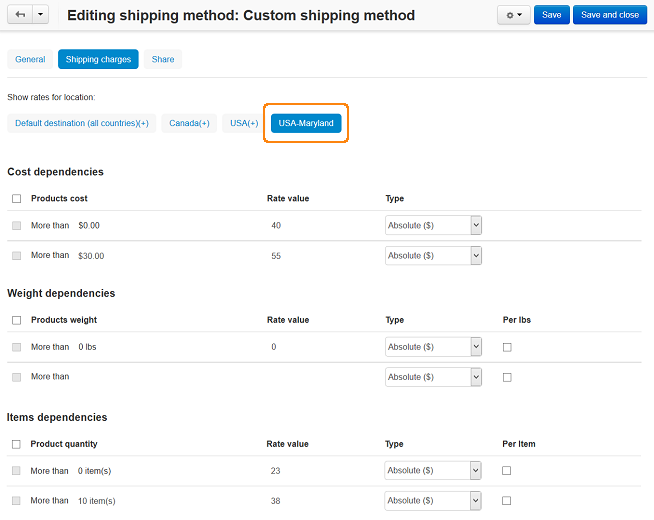654x520 pixels.
Task: Open Type dropdown for 0 lbs weight row
Action: click(x=433, y=347)
